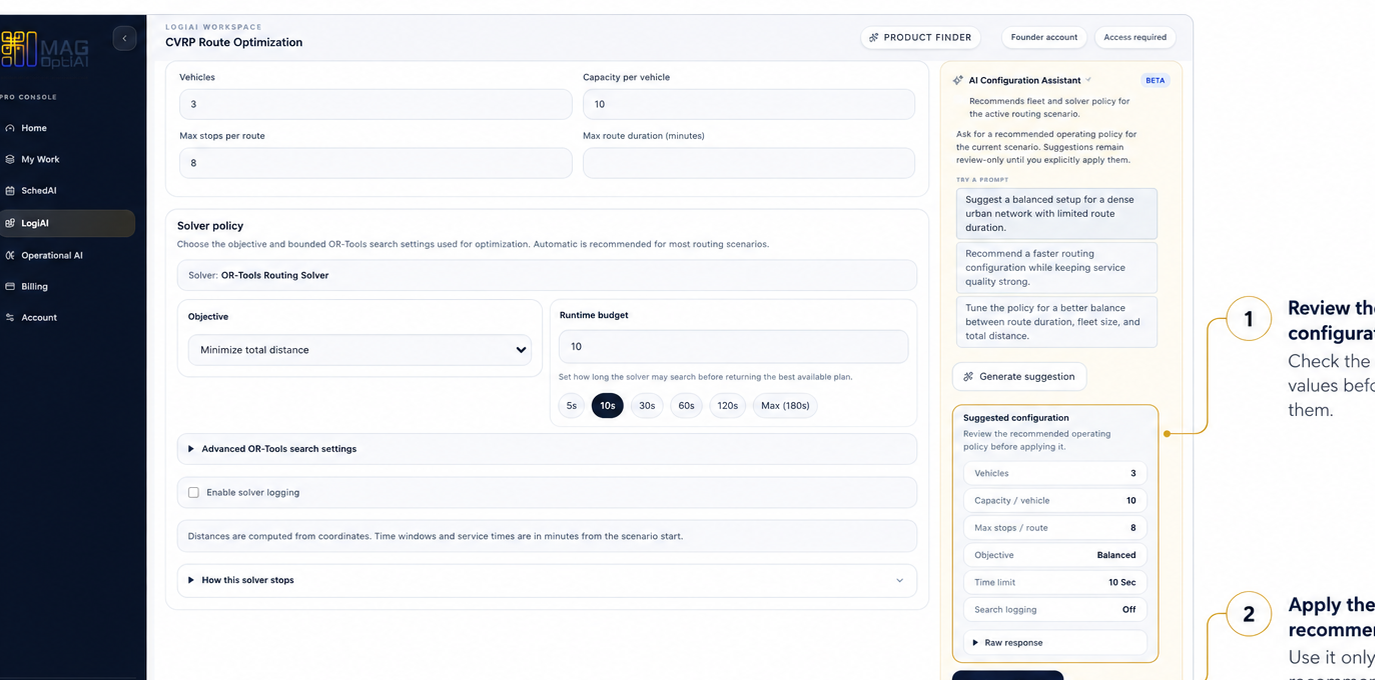Click the MAG OptiAI logo
The height and width of the screenshot is (680, 1375).
coord(45,49)
